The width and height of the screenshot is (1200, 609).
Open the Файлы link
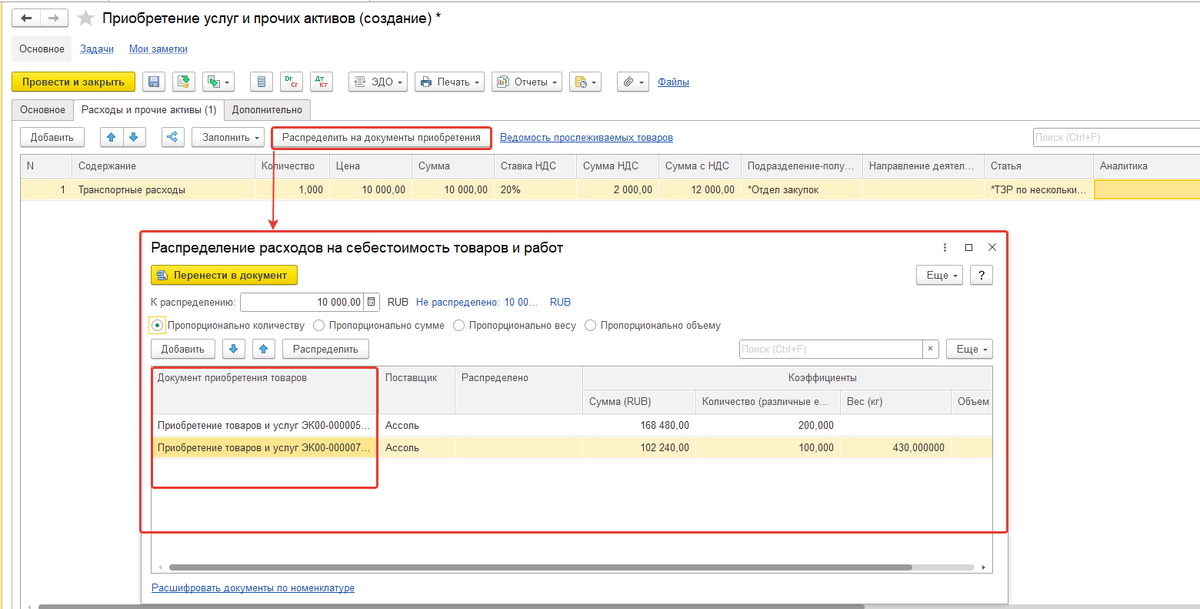click(x=673, y=82)
